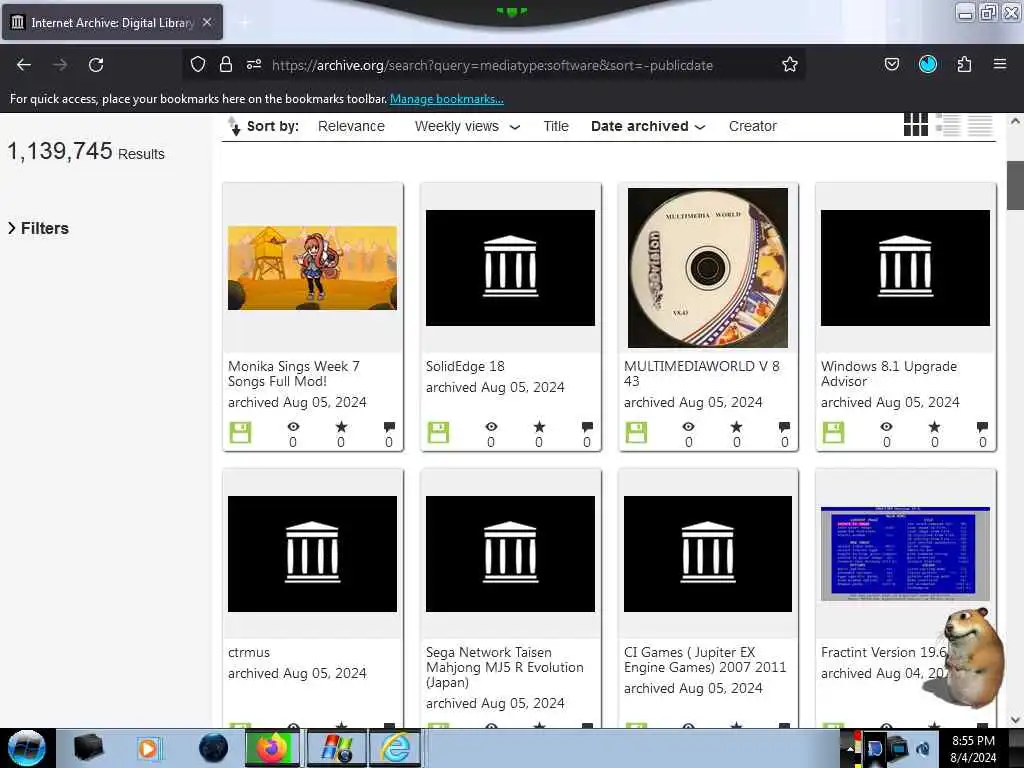This screenshot has width=1024, height=768.
Task: Close the Internet Archive tab
Action: click(206, 22)
